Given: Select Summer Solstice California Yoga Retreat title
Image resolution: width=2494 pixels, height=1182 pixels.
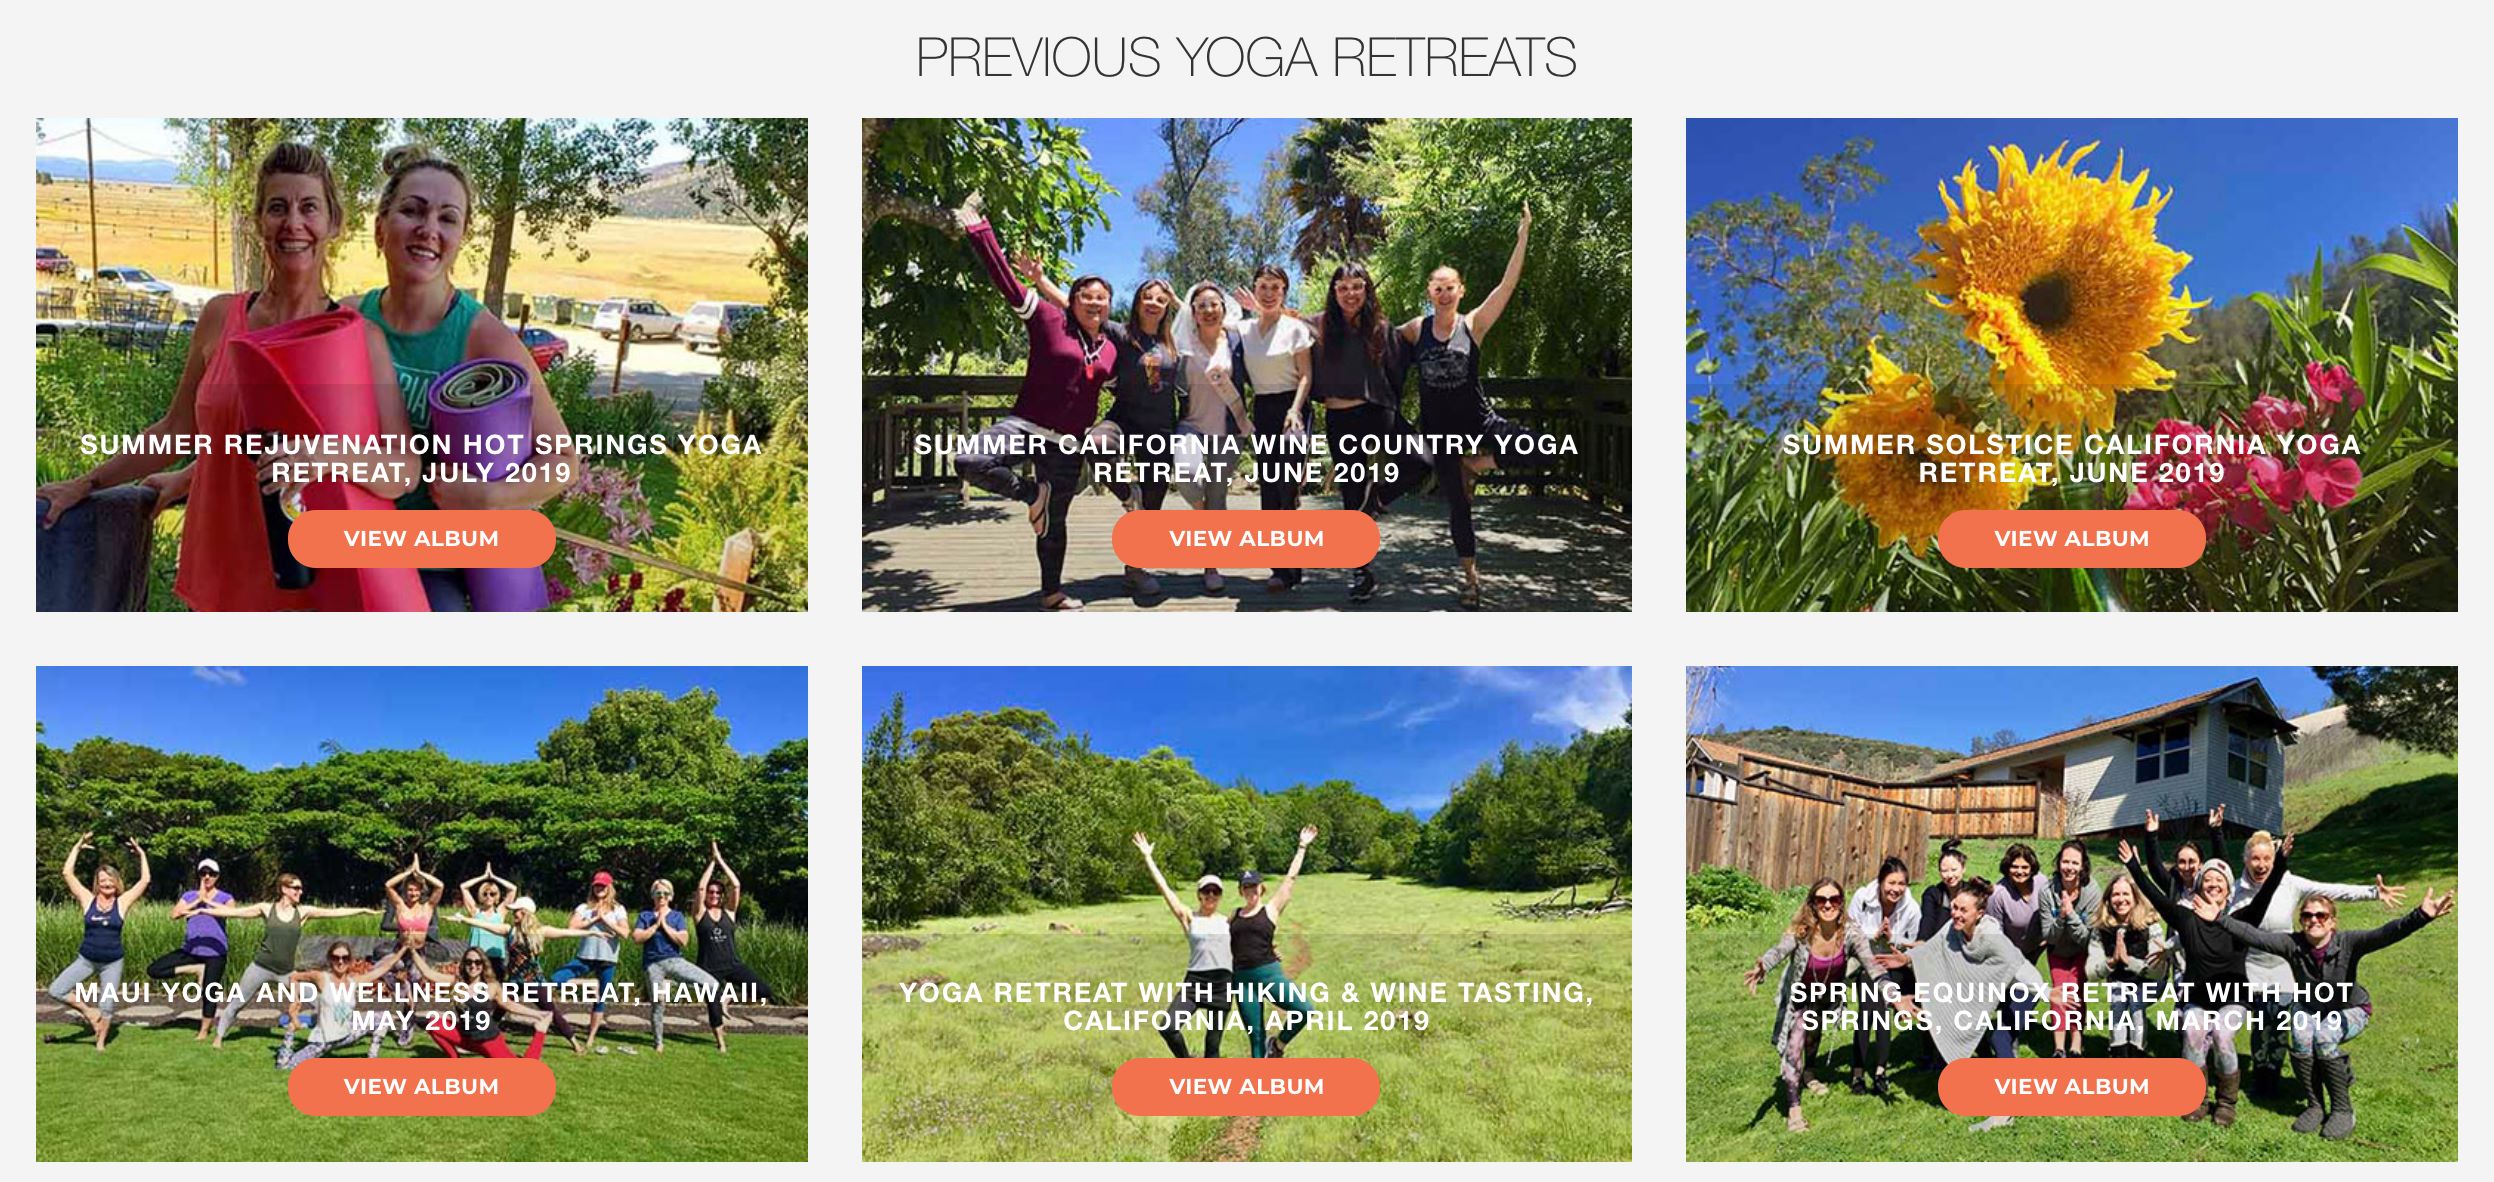Looking at the screenshot, I should (2071, 459).
